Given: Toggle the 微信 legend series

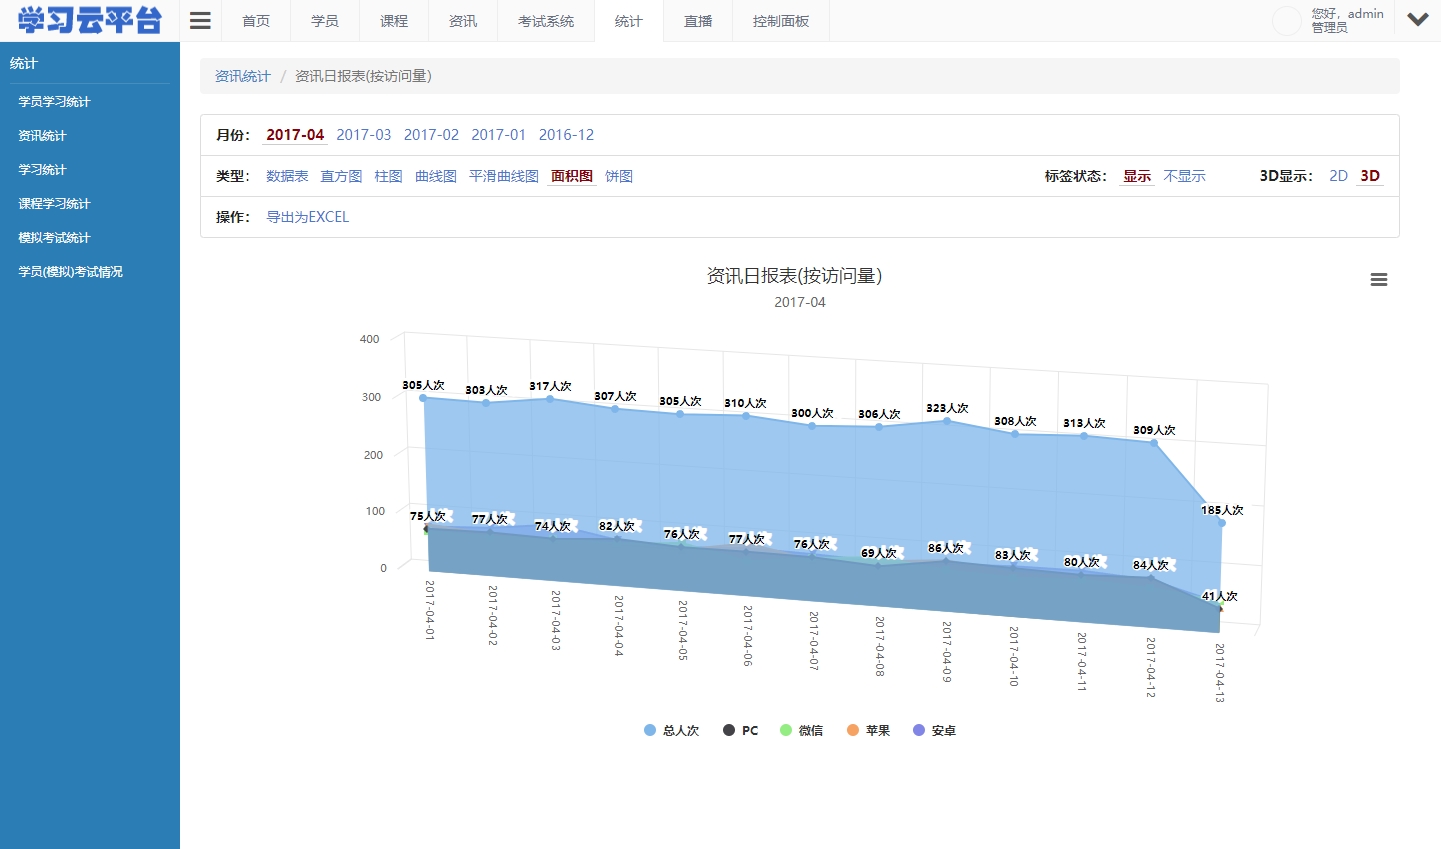Looking at the screenshot, I should click(802, 730).
